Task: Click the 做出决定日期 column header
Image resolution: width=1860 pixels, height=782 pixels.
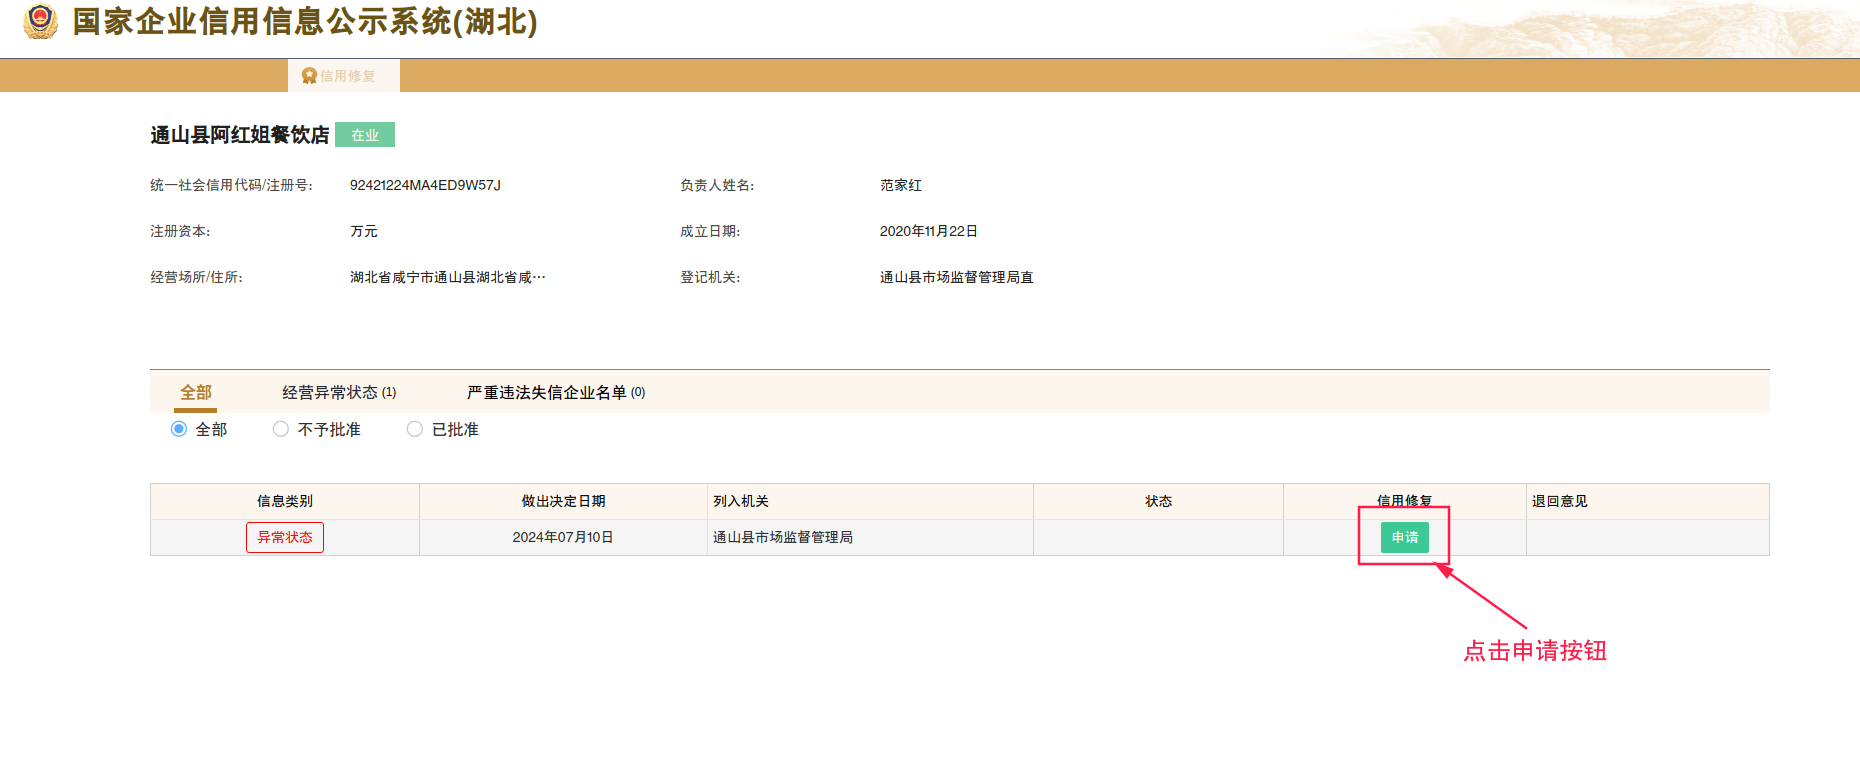Action: (563, 501)
